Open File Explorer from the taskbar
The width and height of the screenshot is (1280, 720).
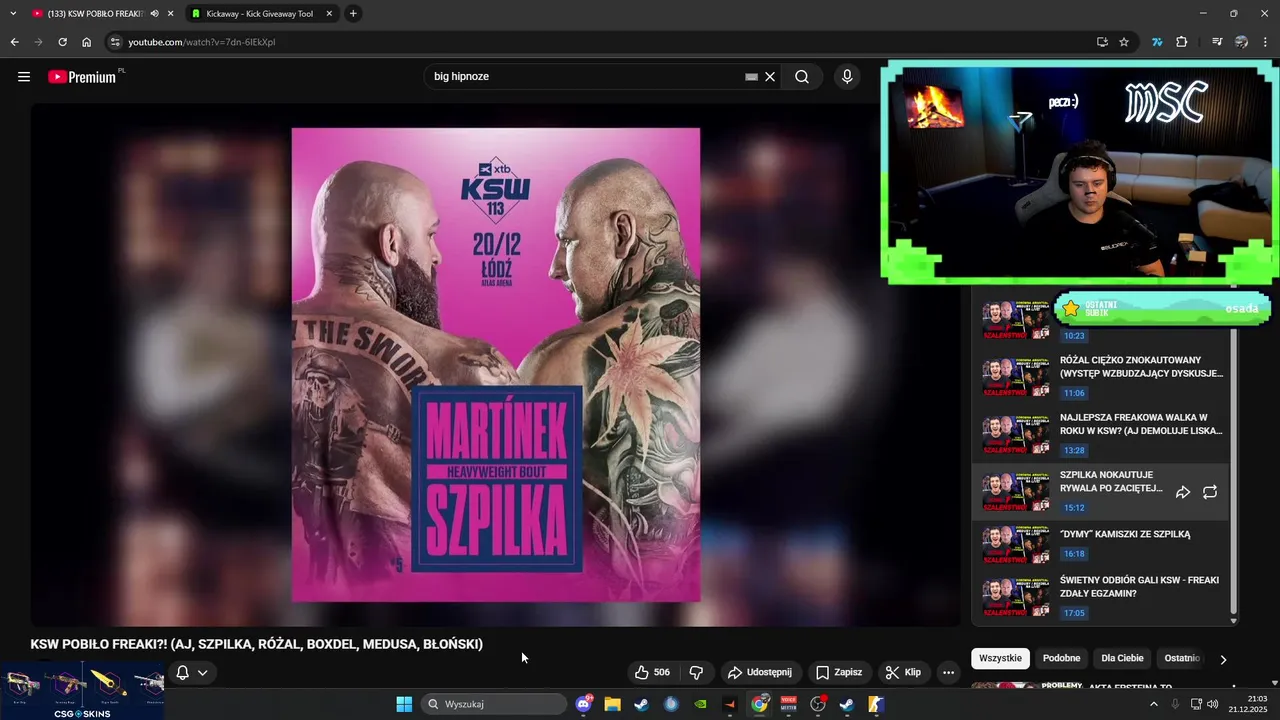(x=612, y=704)
